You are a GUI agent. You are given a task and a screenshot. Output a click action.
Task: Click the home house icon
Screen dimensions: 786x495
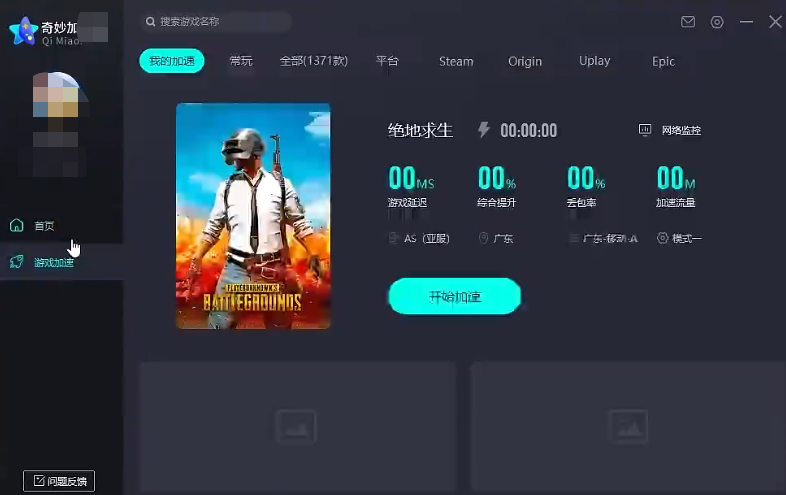point(17,225)
